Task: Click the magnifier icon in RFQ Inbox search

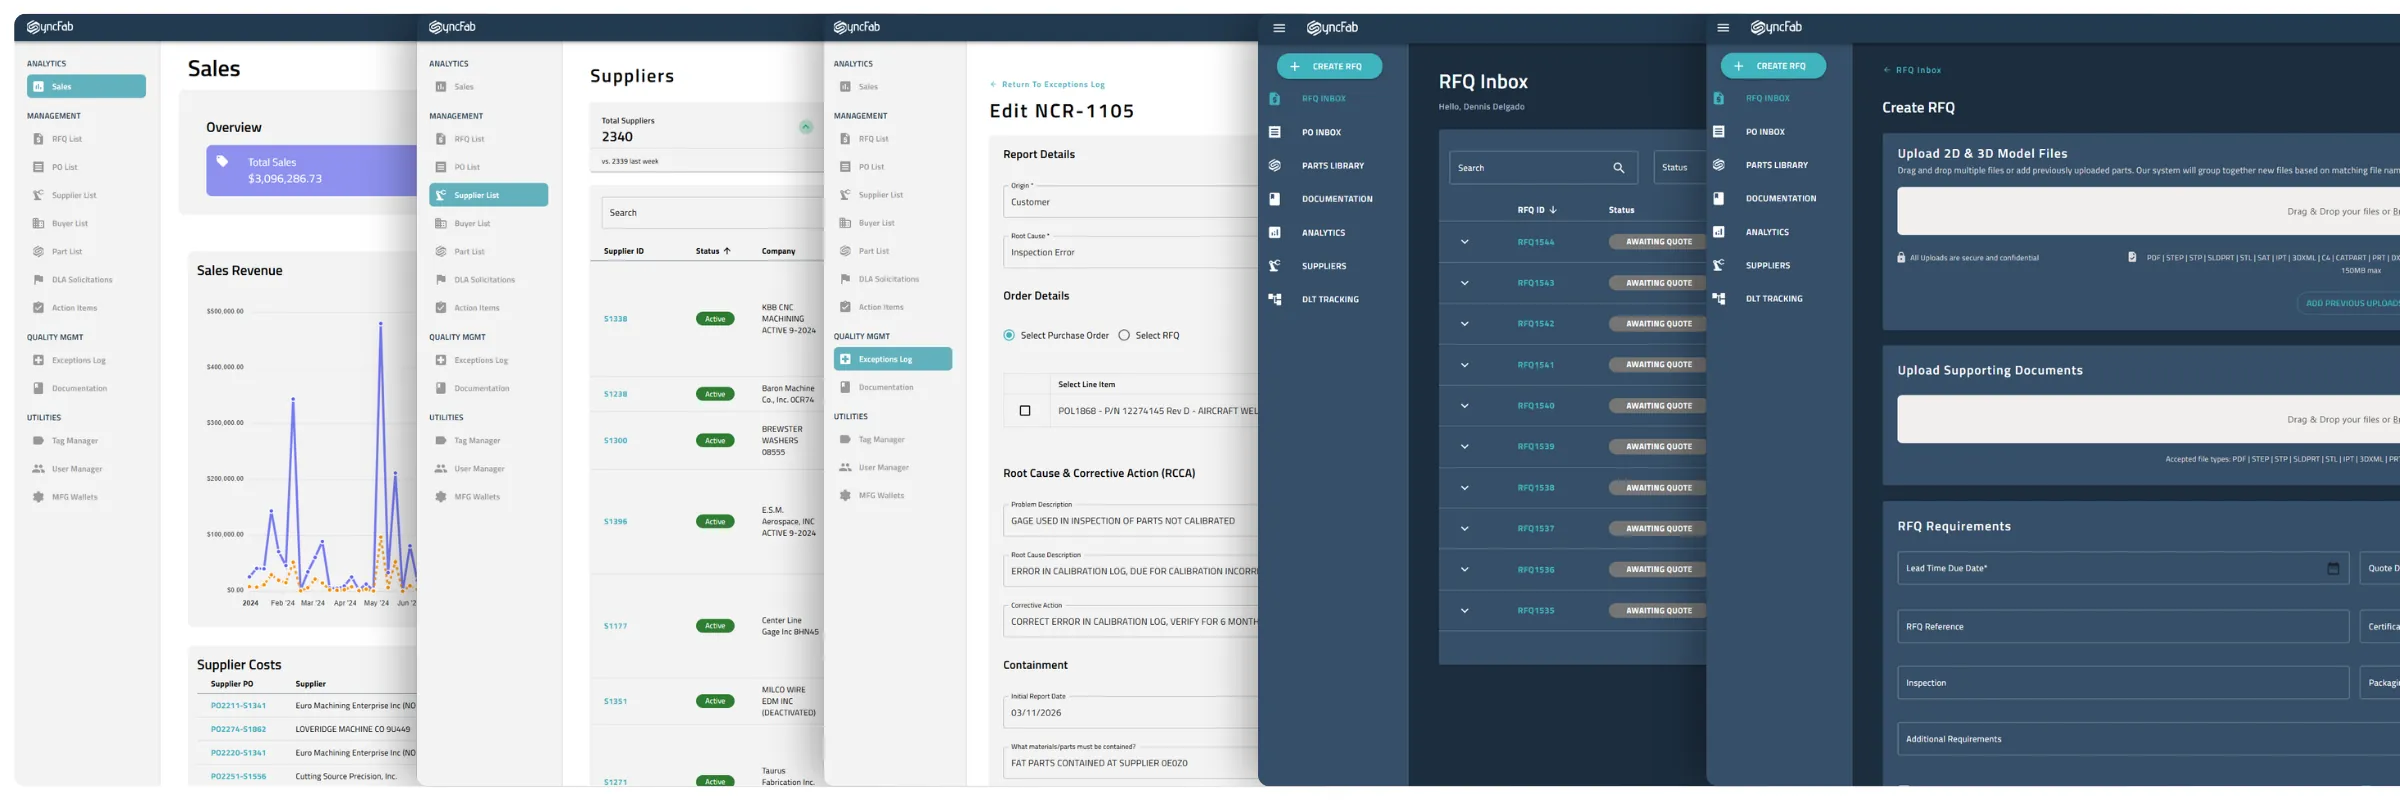Action: (1618, 168)
